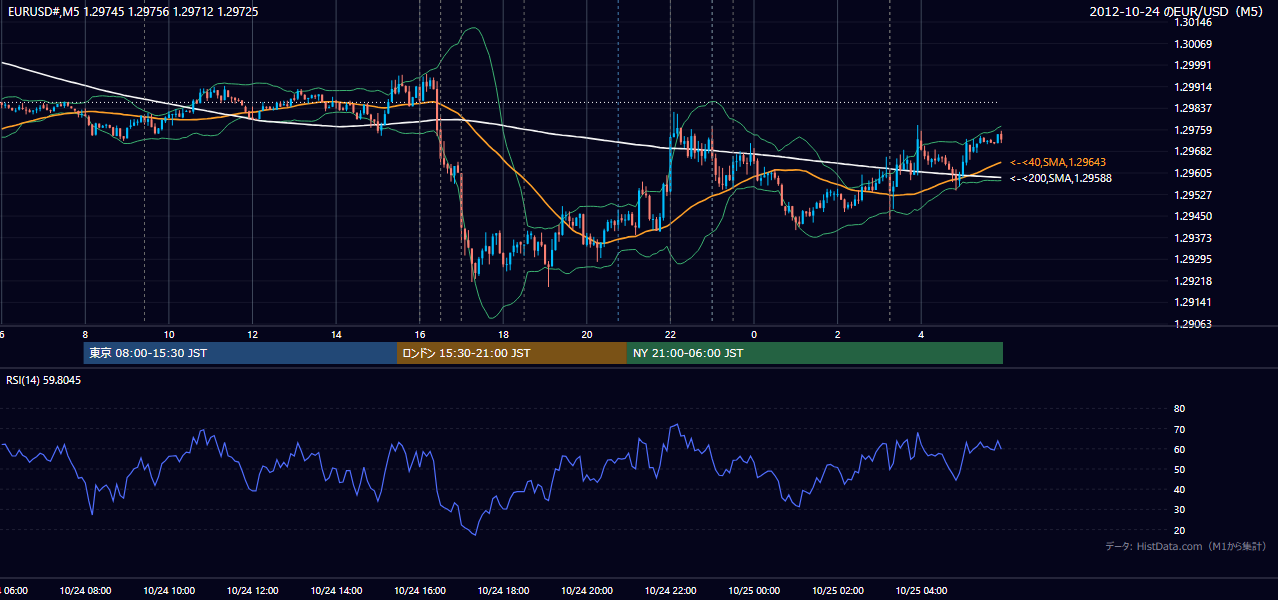Click the bottom axis date 10/24 22:00
Screen dimensions: 1278x600
click(670, 590)
